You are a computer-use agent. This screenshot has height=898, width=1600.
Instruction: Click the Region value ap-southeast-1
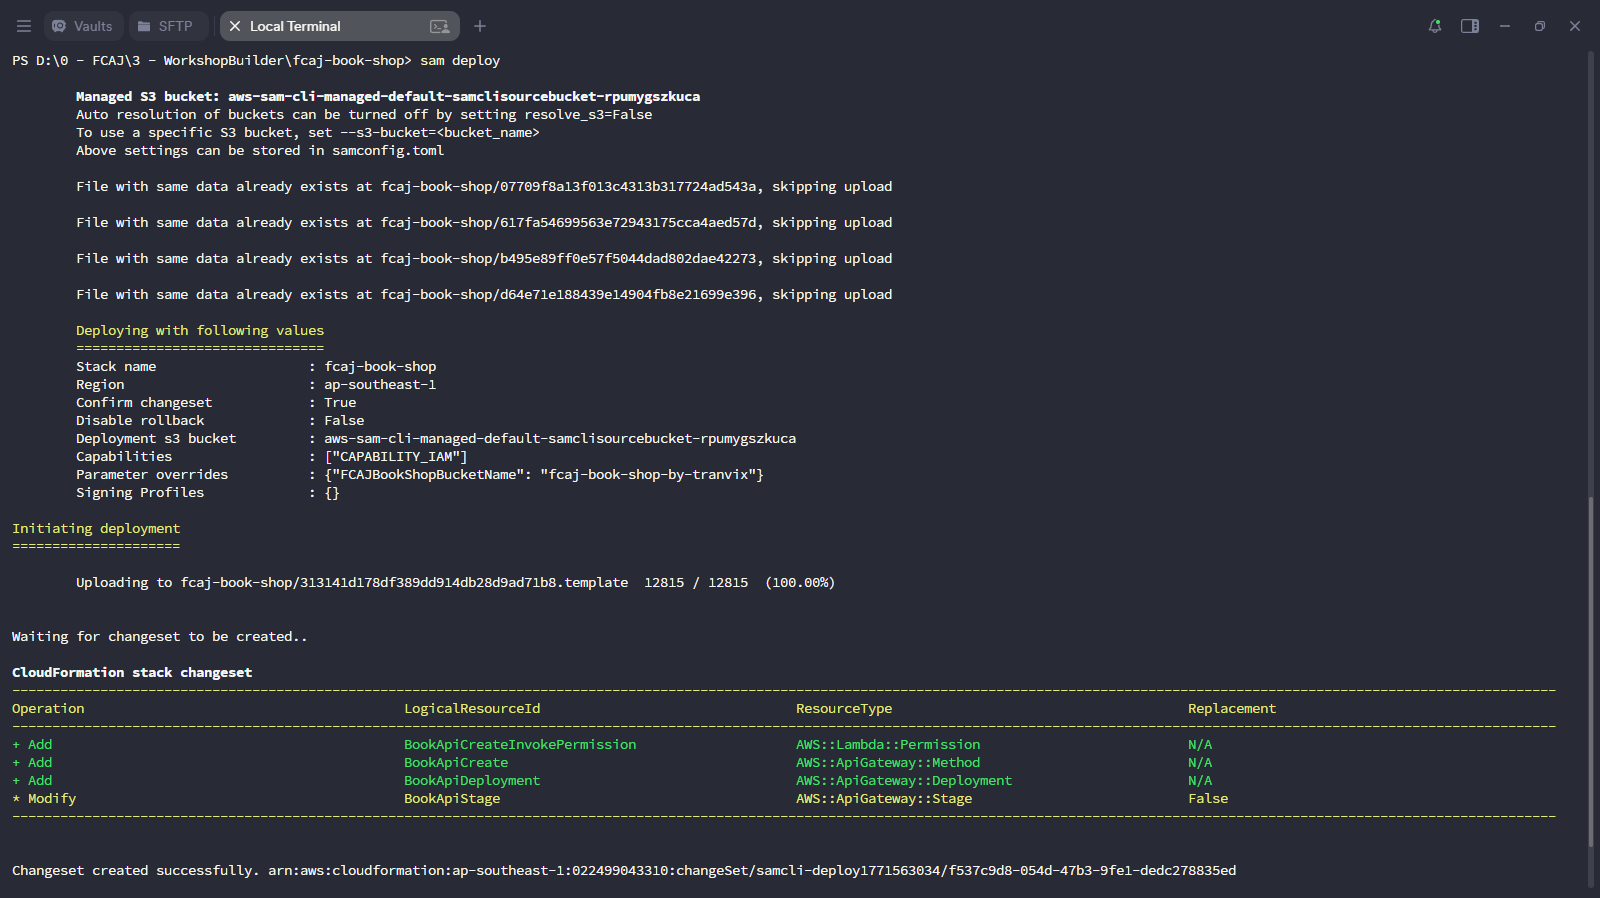pyautogui.click(x=380, y=385)
